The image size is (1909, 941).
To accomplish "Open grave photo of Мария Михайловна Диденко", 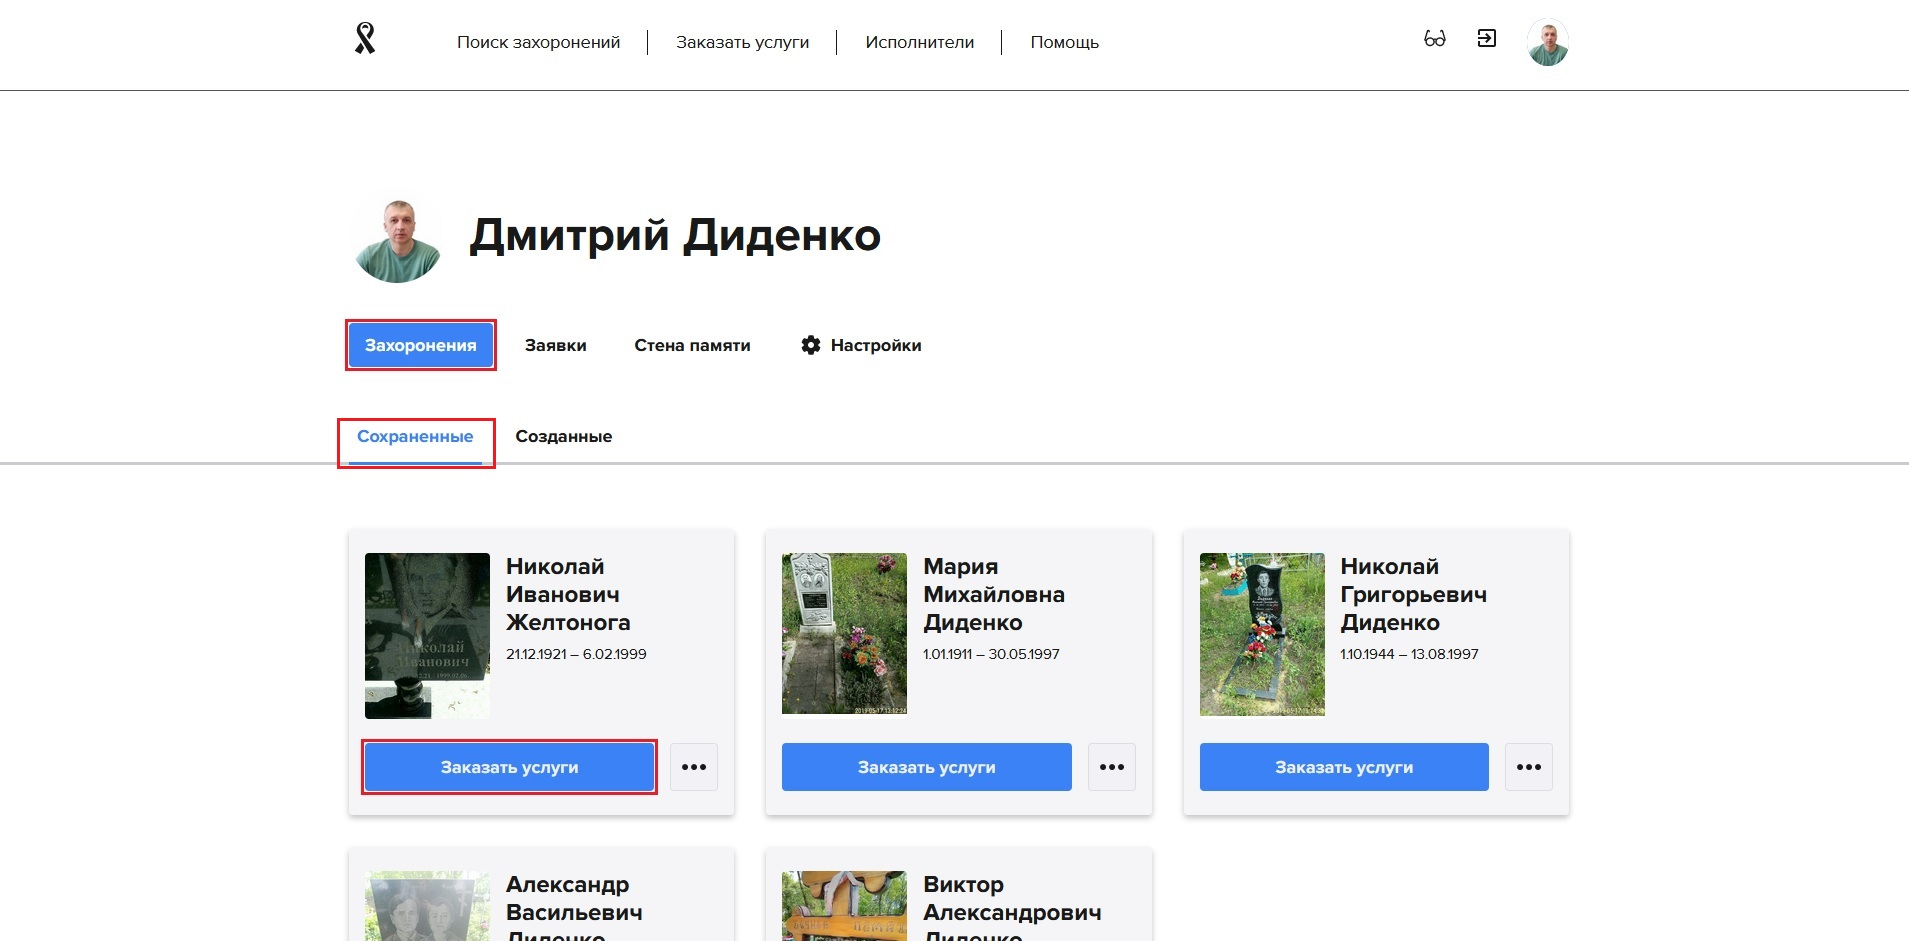I will point(844,634).
